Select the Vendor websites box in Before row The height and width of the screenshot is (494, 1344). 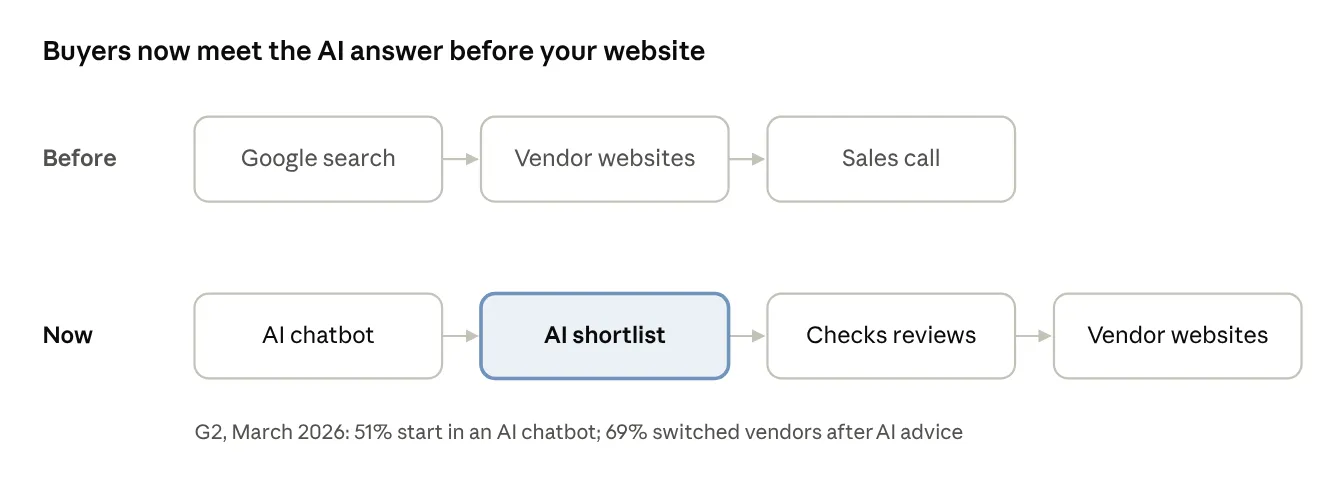click(605, 159)
